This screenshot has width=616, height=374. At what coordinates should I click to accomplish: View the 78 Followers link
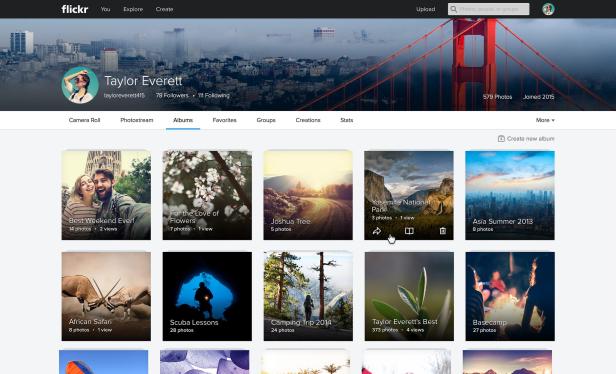(172, 95)
